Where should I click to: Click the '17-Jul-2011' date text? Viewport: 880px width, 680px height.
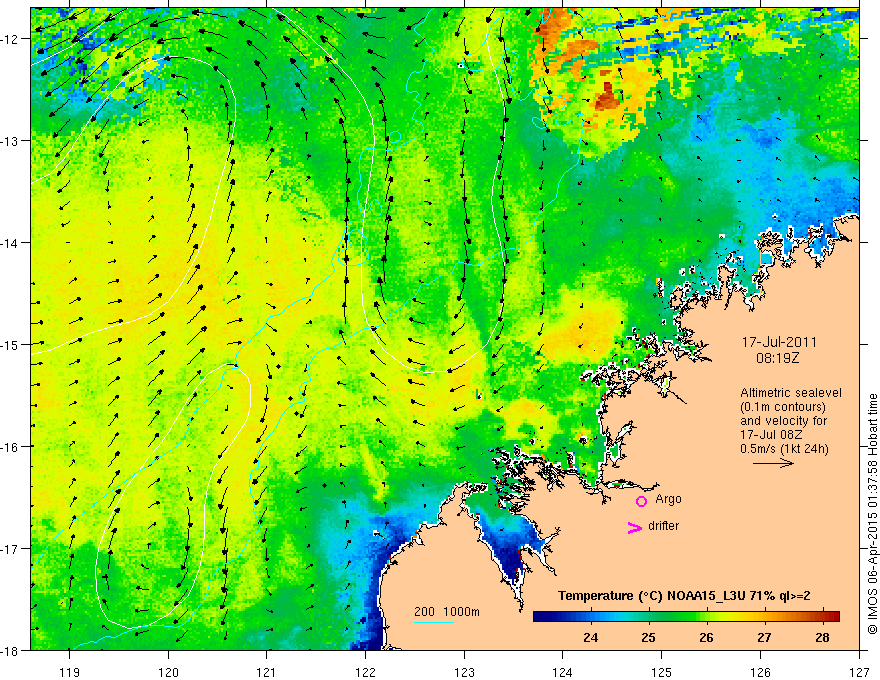pyautogui.click(x=779, y=342)
